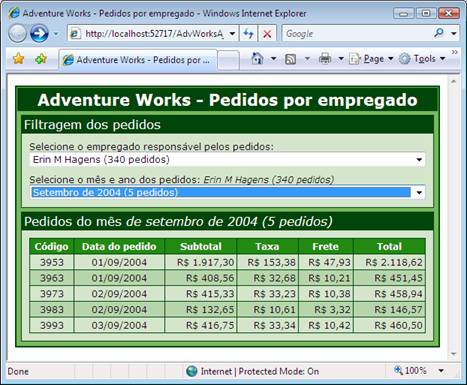Click the page icon in the address bar

pyautogui.click(x=75, y=34)
